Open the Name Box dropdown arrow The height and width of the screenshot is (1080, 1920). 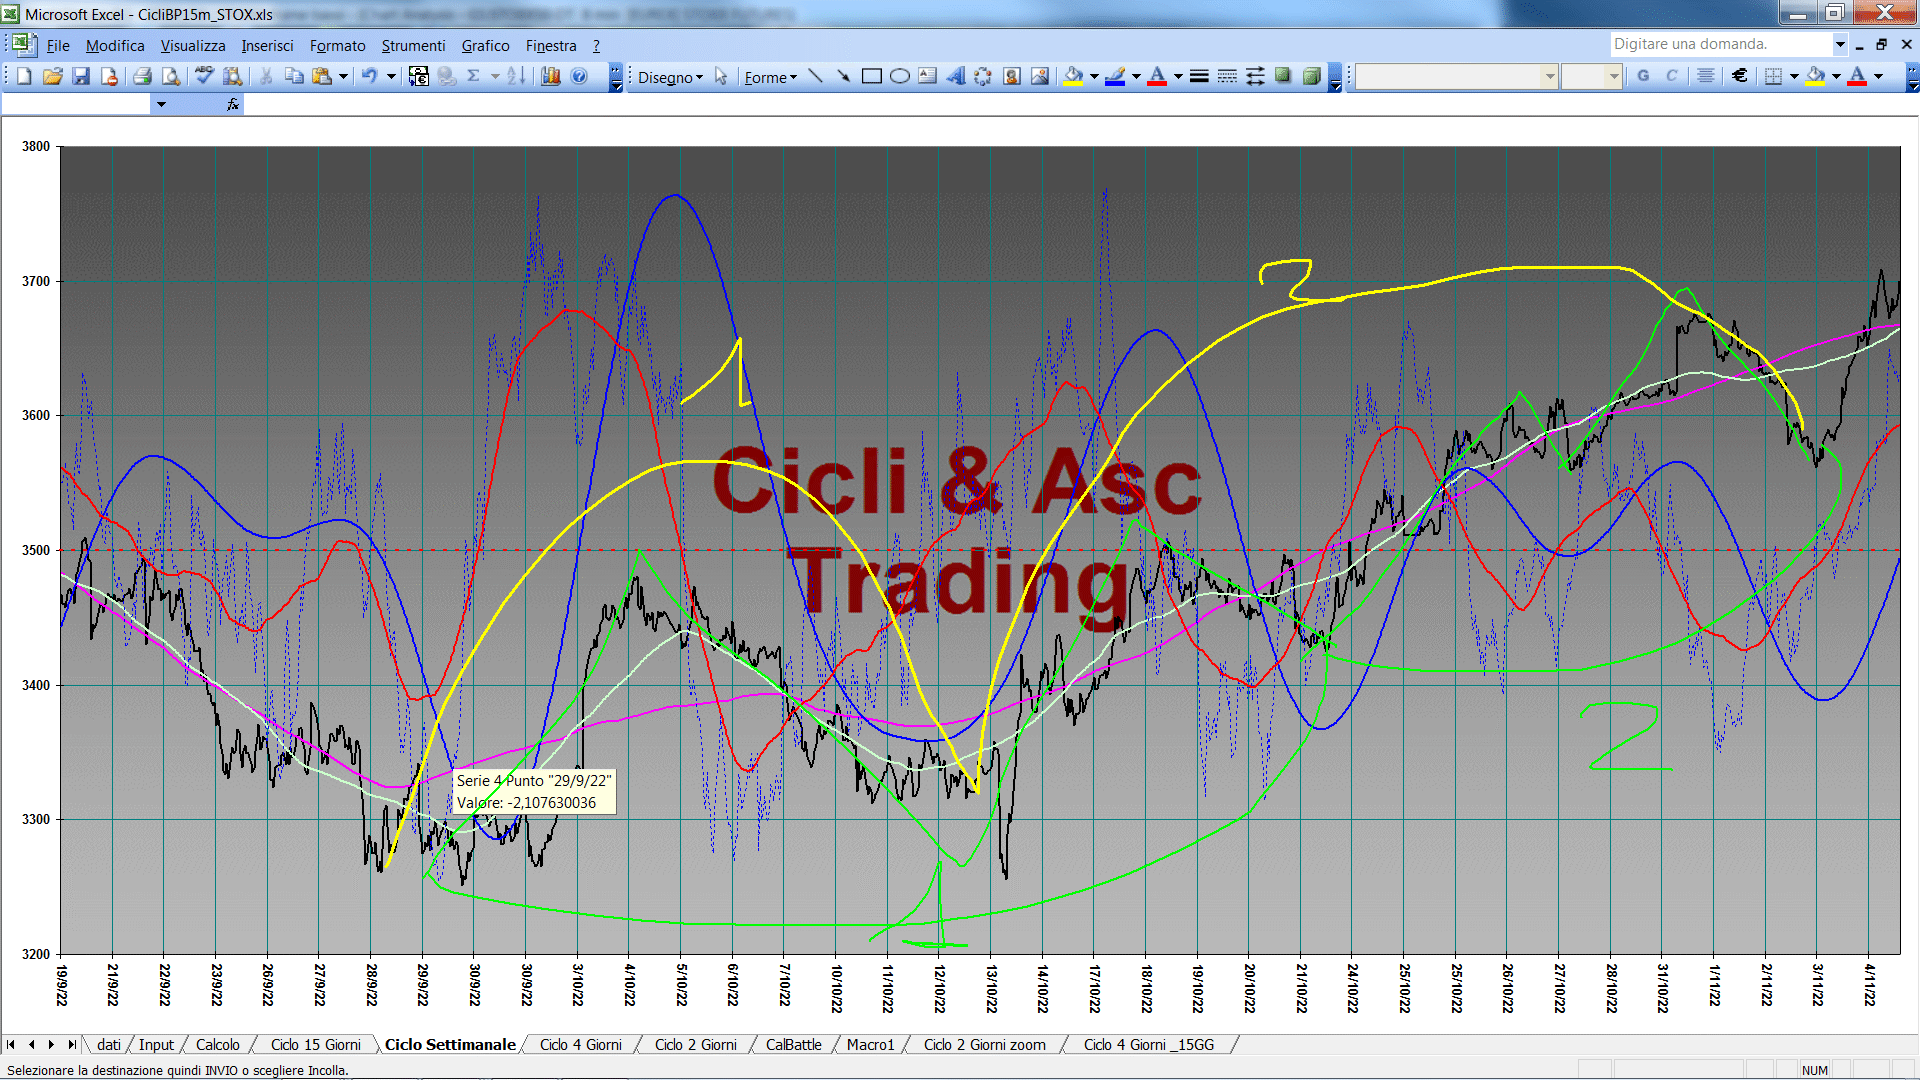pyautogui.click(x=161, y=104)
